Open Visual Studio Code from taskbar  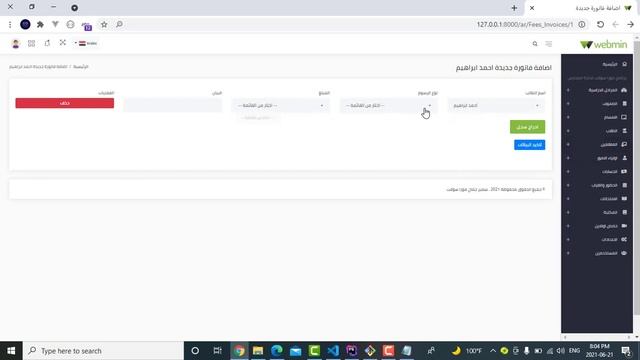333,351
